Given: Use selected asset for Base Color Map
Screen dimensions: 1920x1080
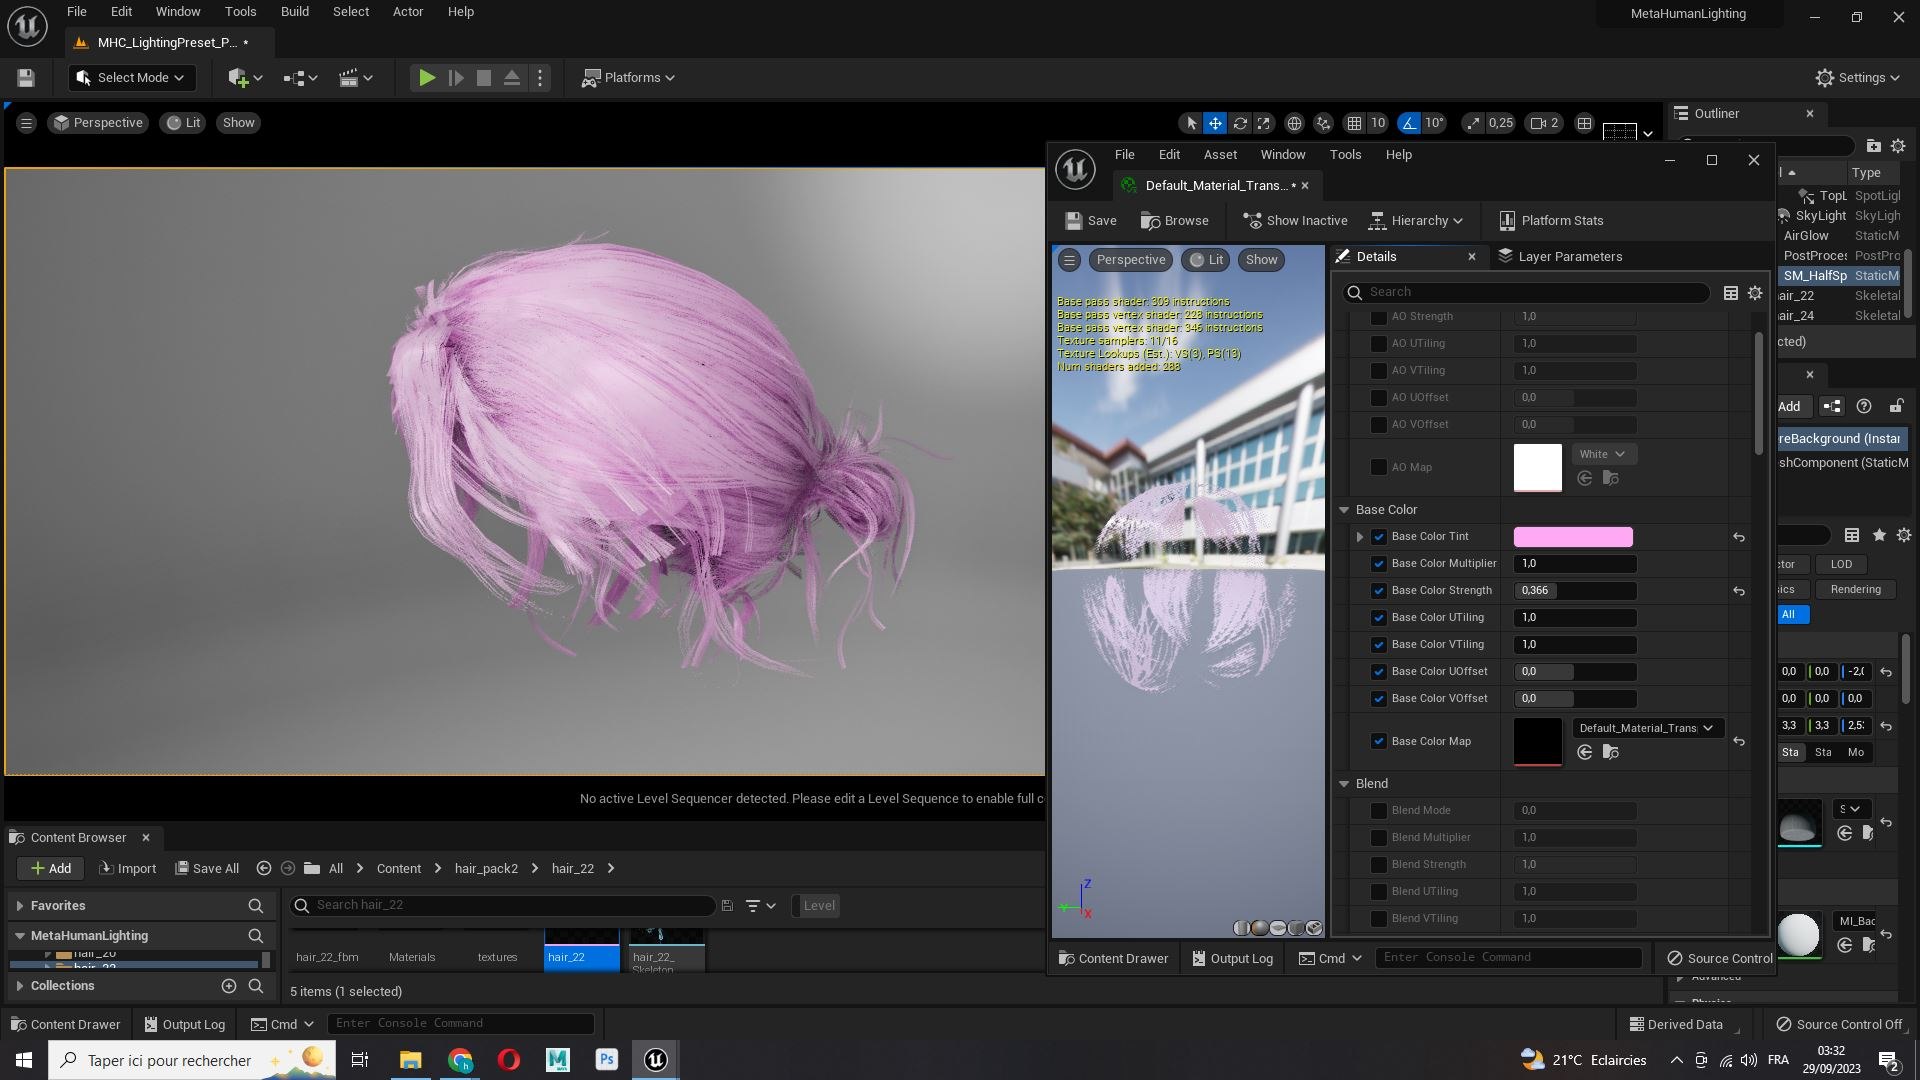Looking at the screenshot, I should pyautogui.click(x=1585, y=753).
